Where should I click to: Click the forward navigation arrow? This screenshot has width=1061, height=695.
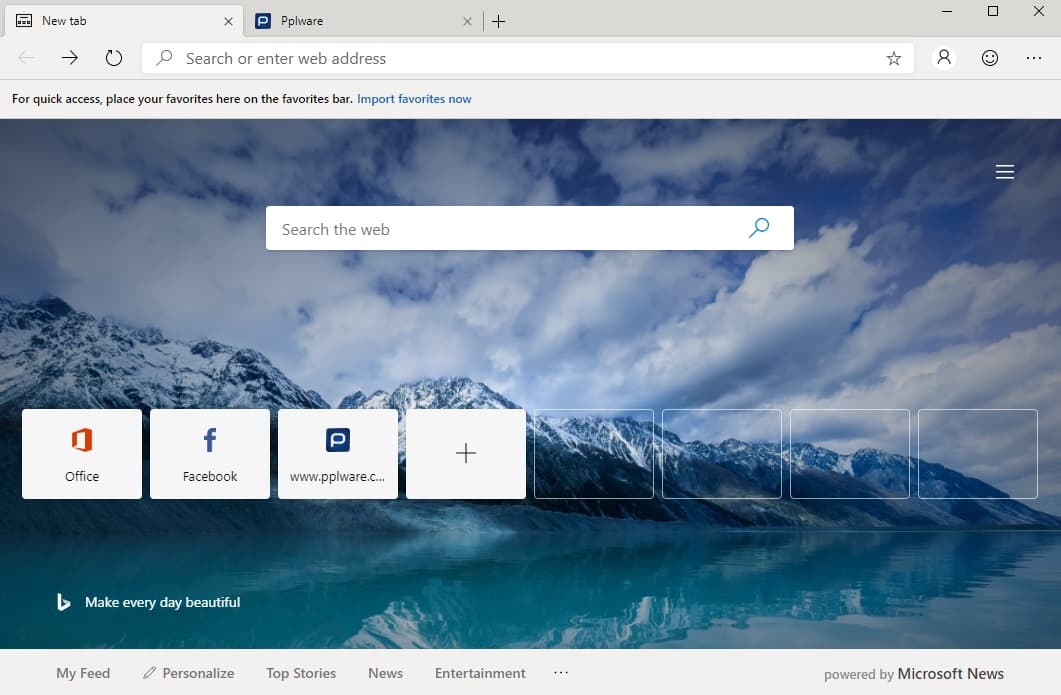[68, 58]
